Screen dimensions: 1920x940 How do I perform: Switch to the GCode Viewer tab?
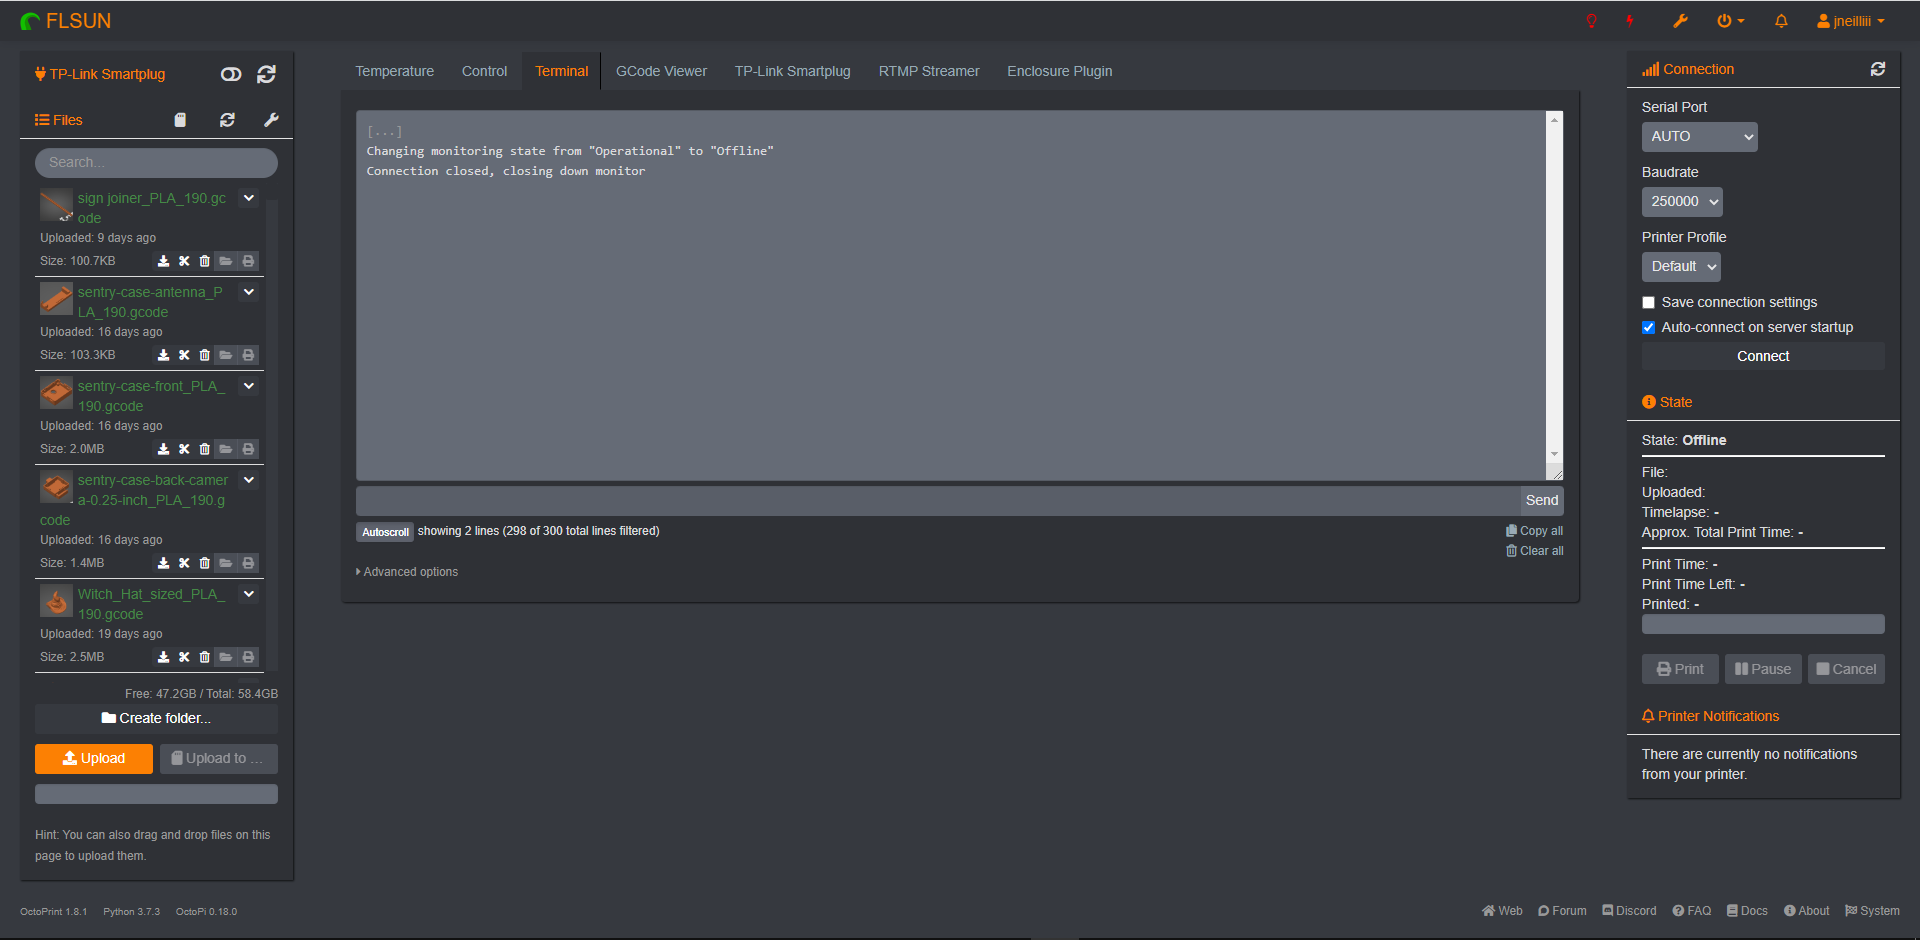click(661, 71)
